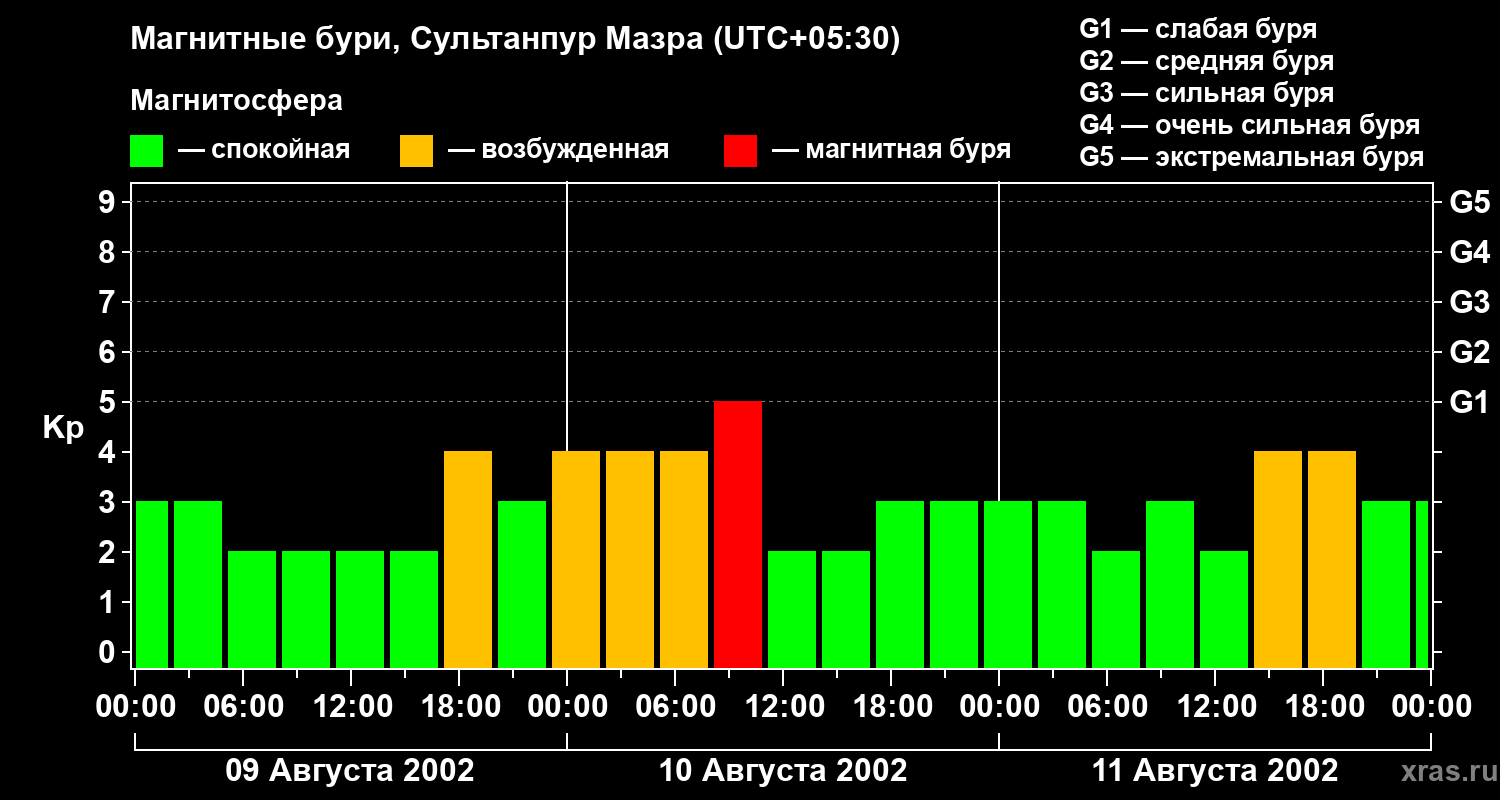Click the right-axis 'G2' level label

click(1469, 352)
